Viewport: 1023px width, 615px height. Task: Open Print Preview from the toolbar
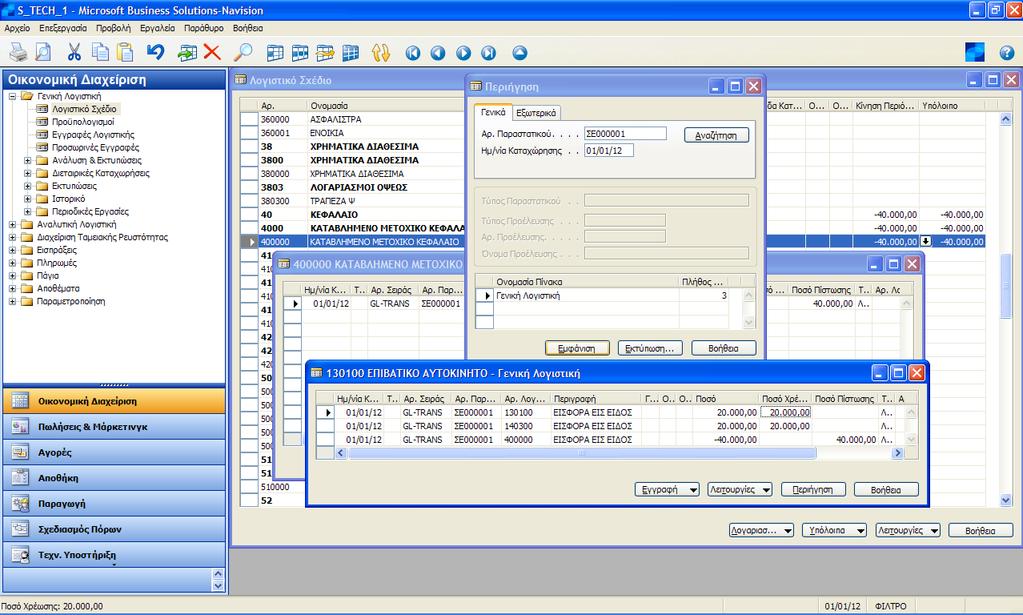pyautogui.click(x=43, y=53)
